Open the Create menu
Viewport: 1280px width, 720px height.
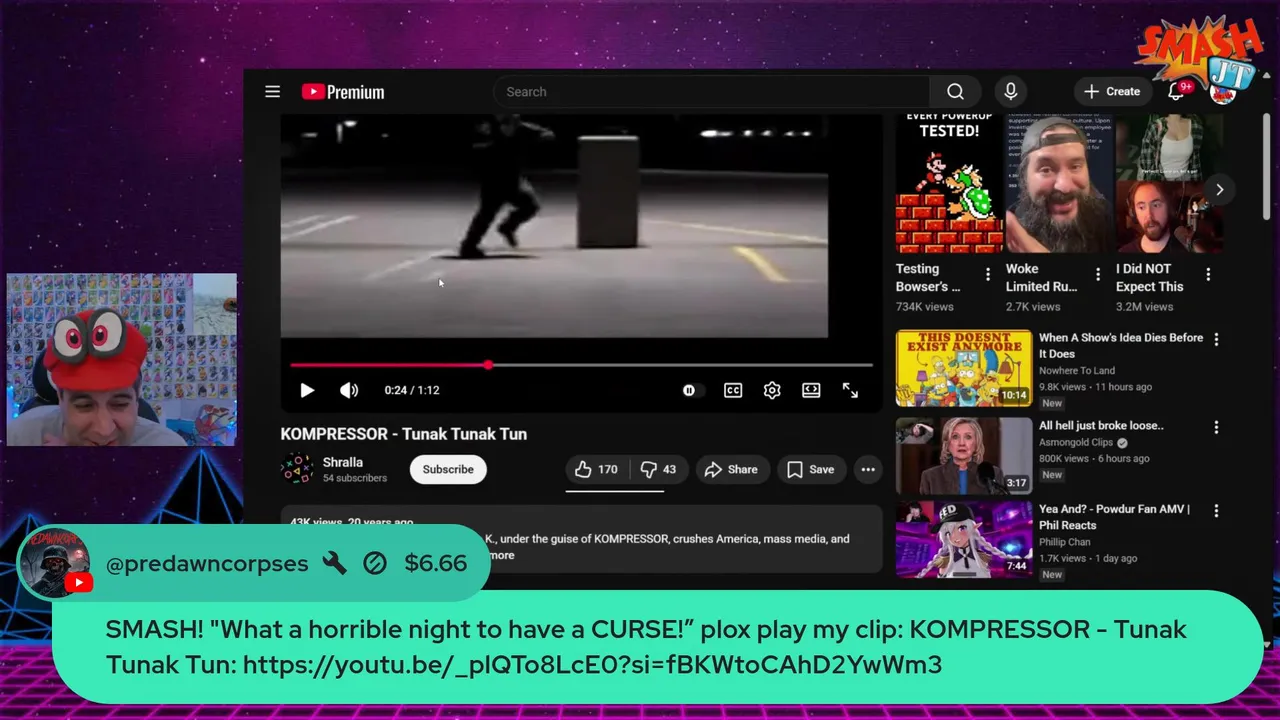click(1112, 92)
